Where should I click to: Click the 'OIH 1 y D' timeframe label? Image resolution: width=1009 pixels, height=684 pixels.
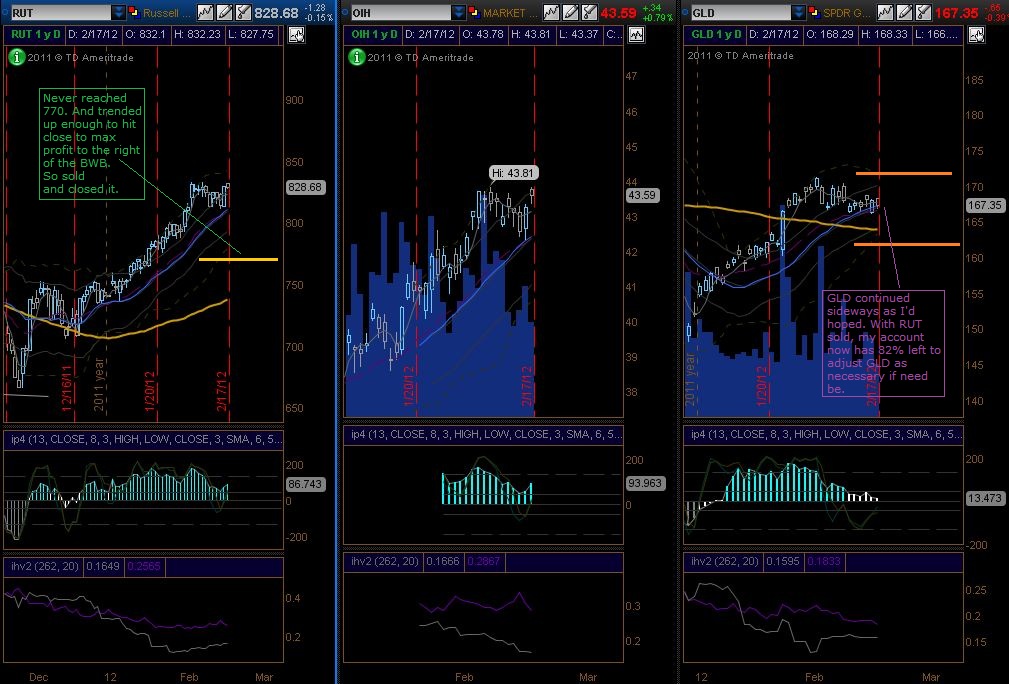[375, 34]
